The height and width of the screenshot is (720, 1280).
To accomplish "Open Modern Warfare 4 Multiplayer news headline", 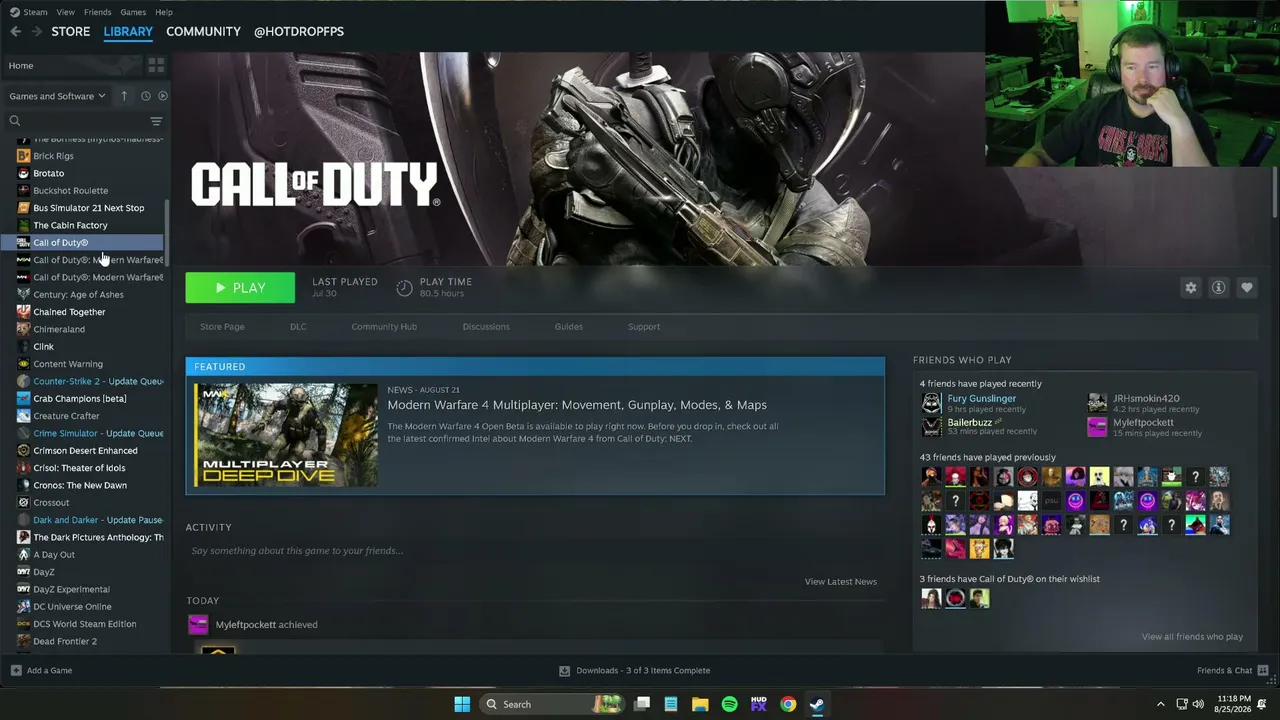I will [577, 405].
